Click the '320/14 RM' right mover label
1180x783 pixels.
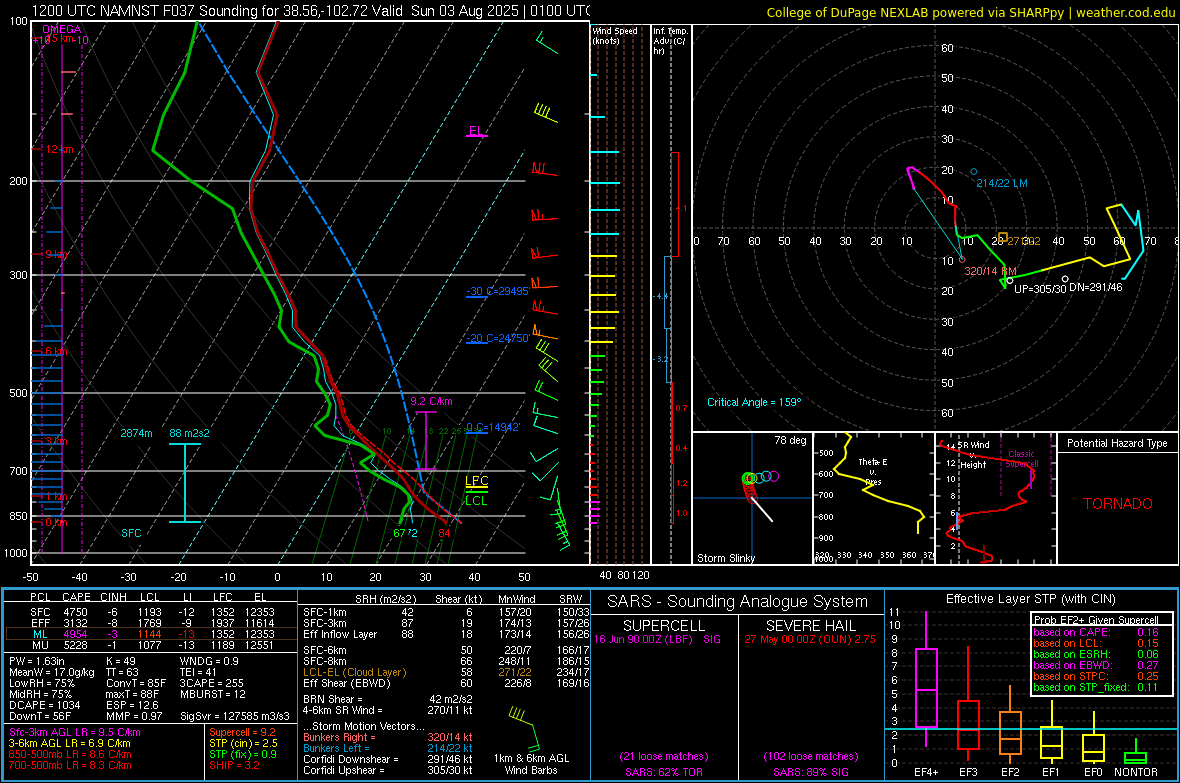click(x=990, y=271)
